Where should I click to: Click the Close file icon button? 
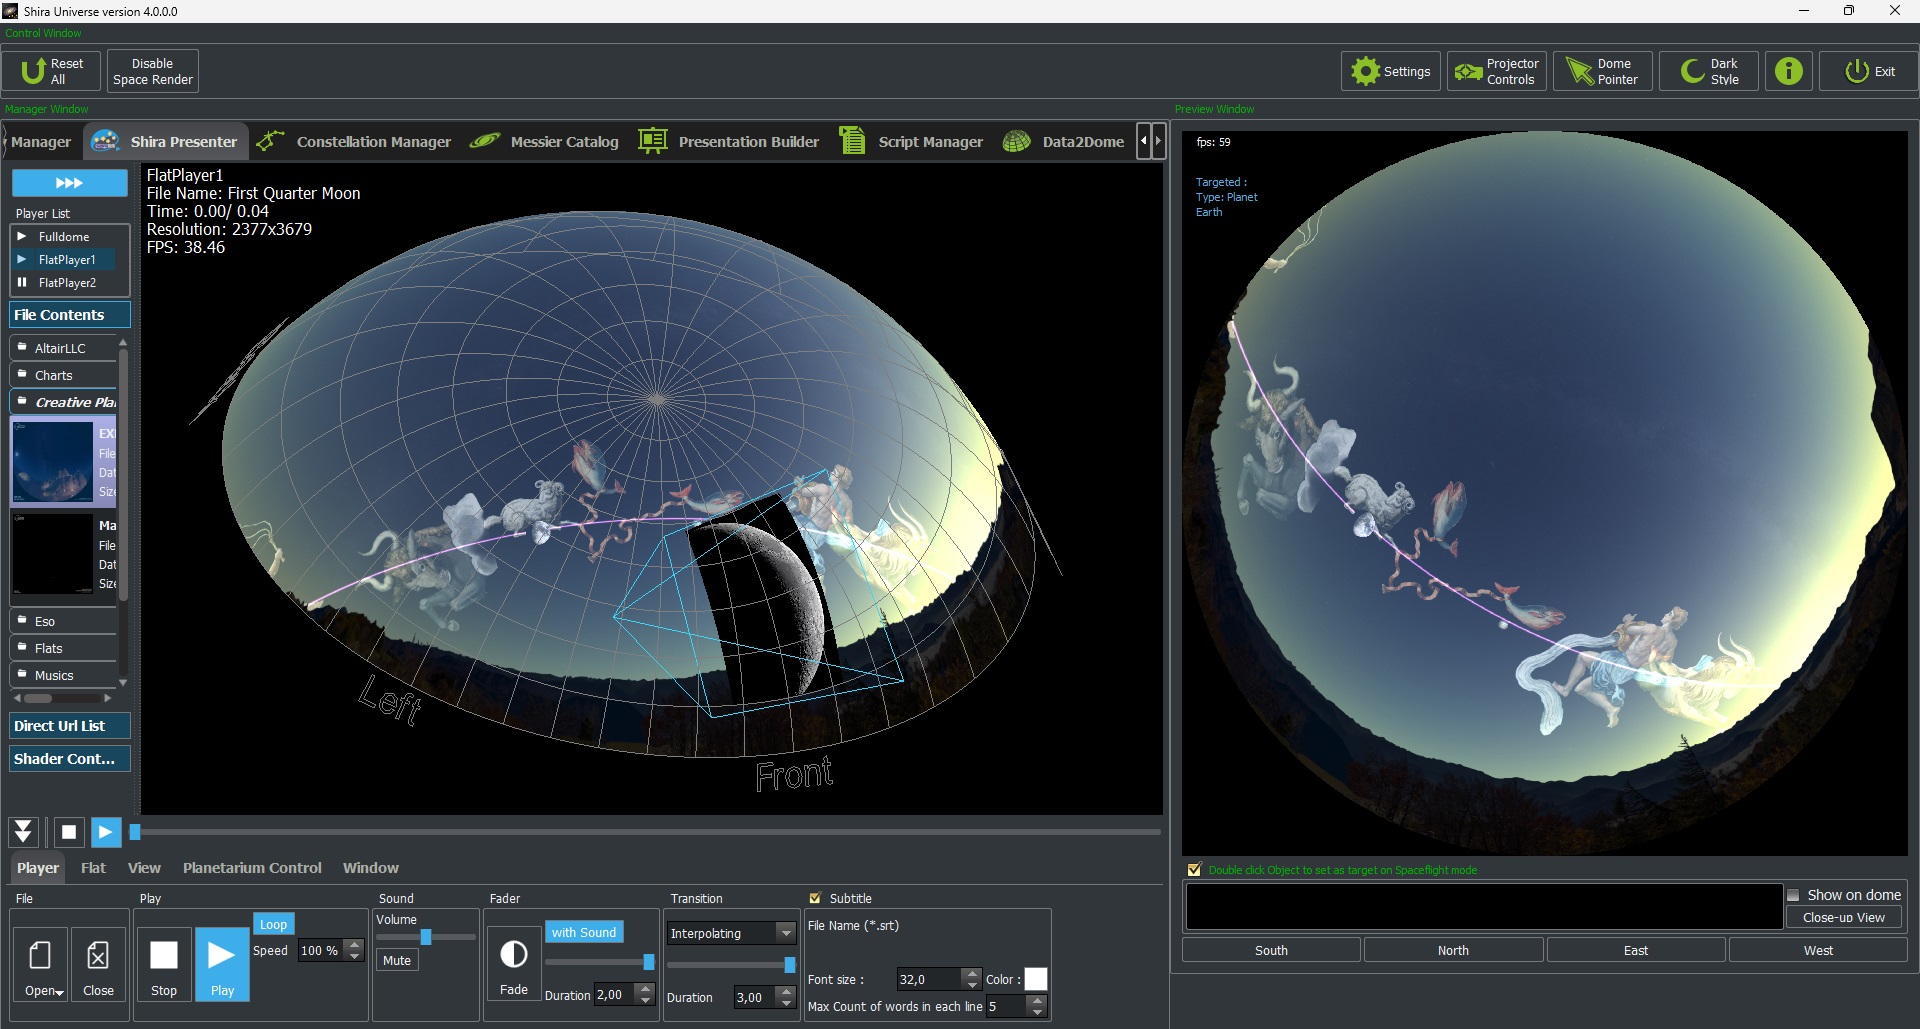click(x=98, y=964)
